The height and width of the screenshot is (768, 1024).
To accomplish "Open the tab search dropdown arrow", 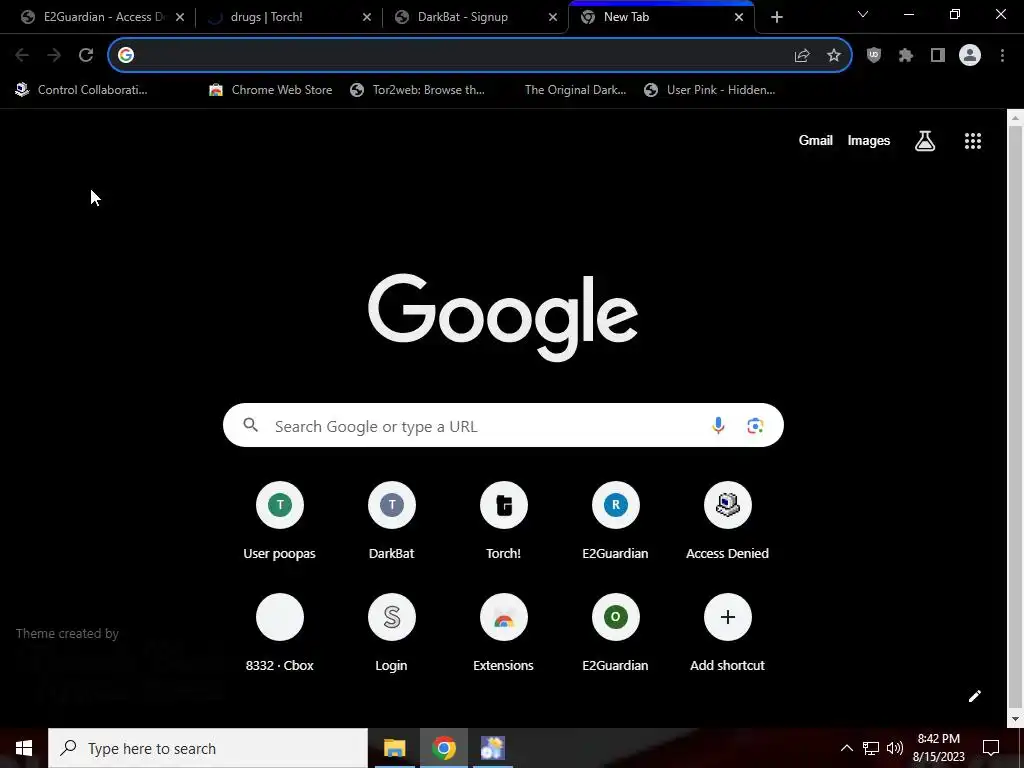I will [863, 14].
